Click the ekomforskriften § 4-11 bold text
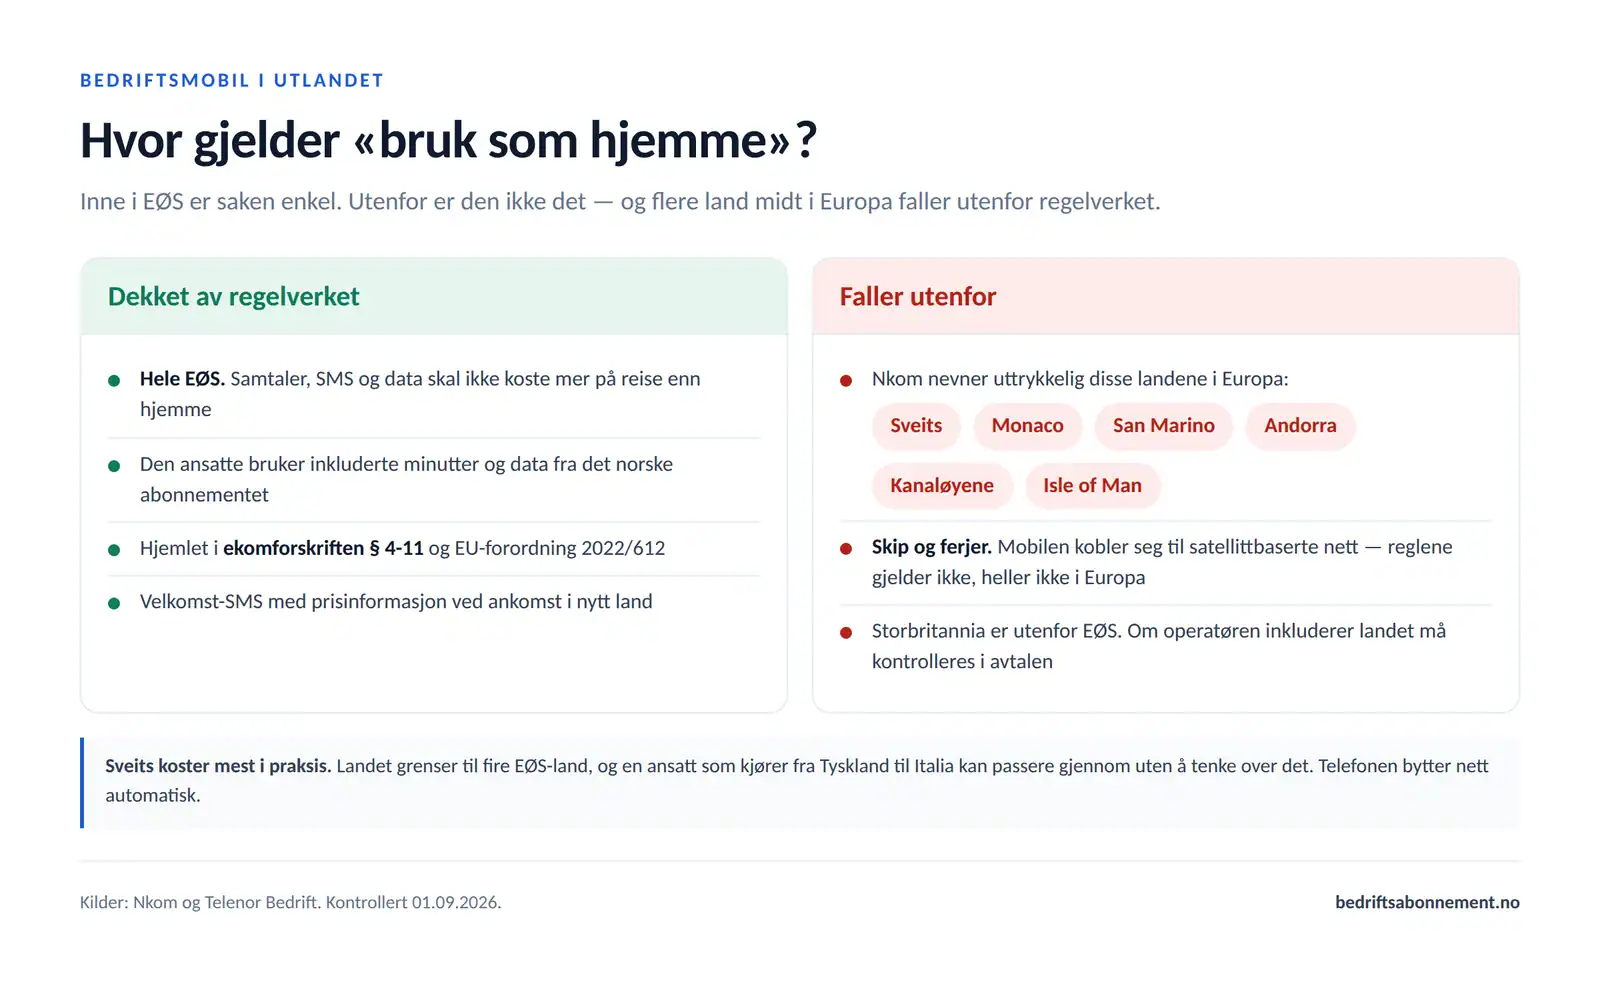Viewport: 1600px width, 983px height. 323,548
